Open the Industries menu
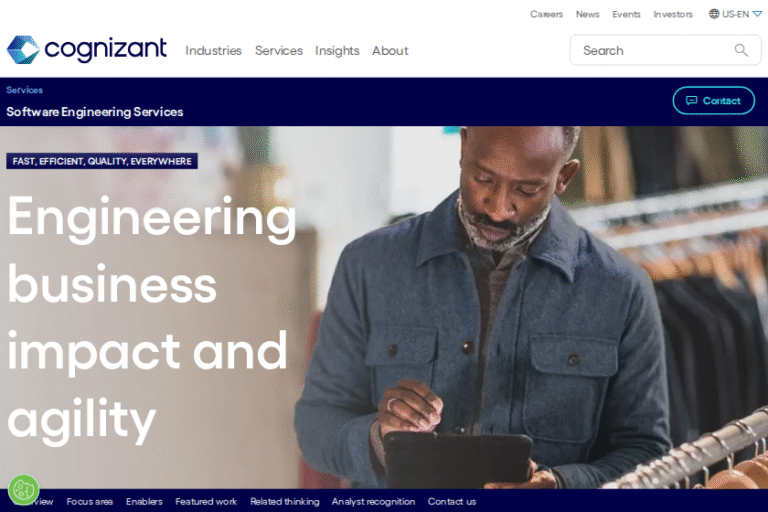 (x=213, y=50)
